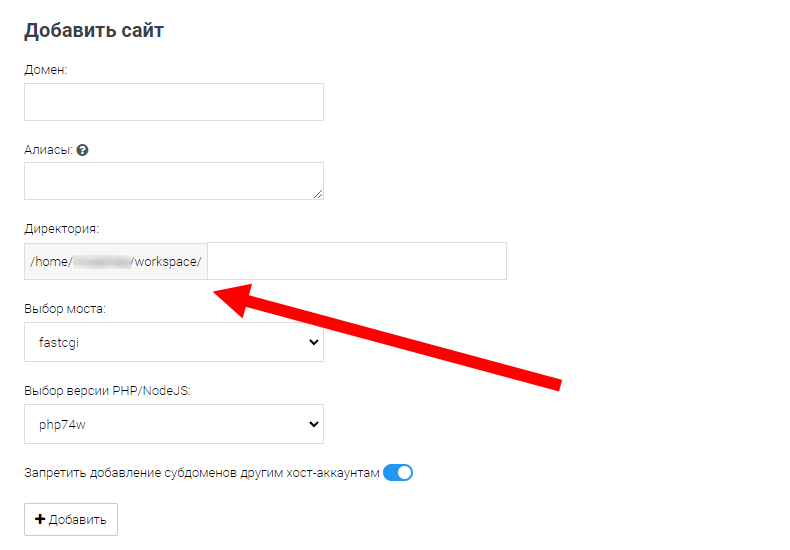Click the 'Выбор моста:' label

coord(64,309)
